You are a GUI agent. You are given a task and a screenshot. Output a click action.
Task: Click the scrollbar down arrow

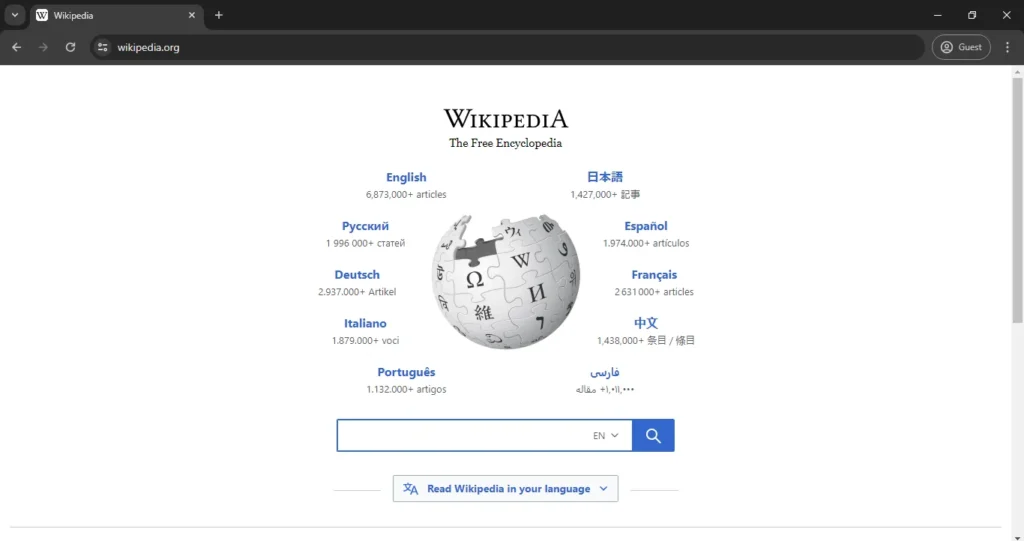1017,537
